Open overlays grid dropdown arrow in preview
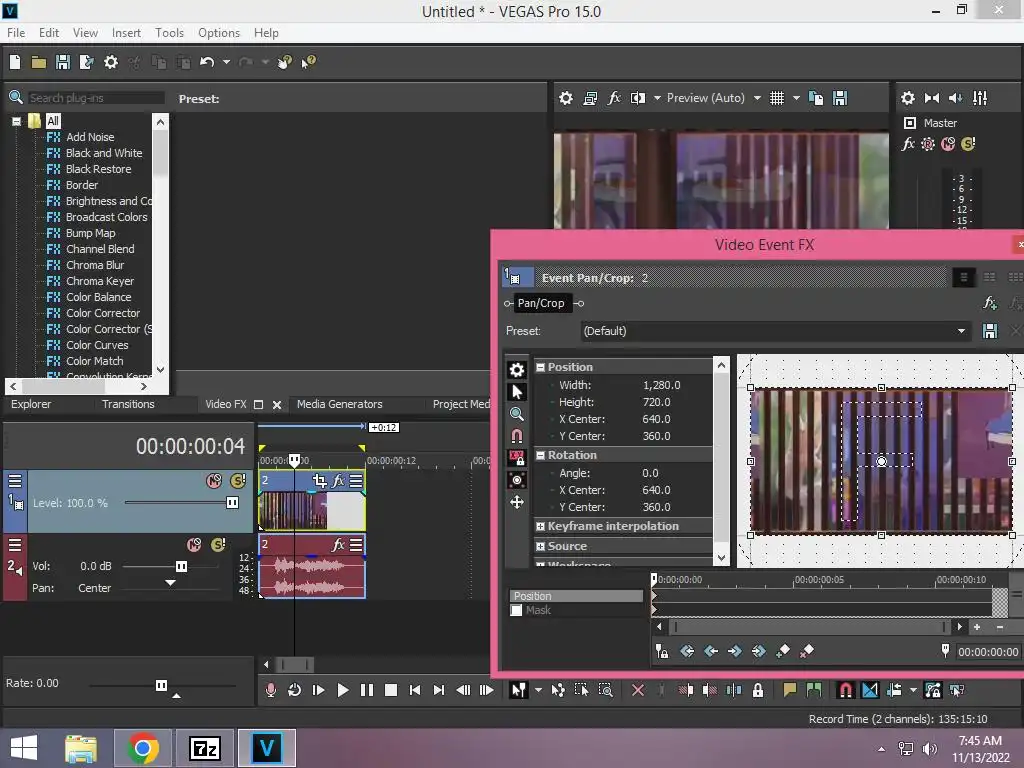1024x768 pixels. pyautogui.click(x=796, y=98)
